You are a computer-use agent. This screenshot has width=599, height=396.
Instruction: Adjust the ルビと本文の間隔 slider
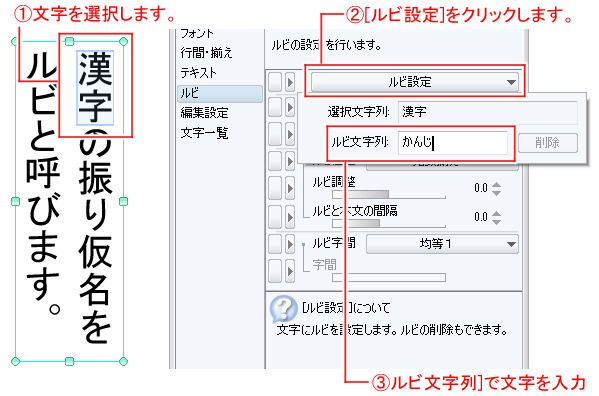coord(389,223)
